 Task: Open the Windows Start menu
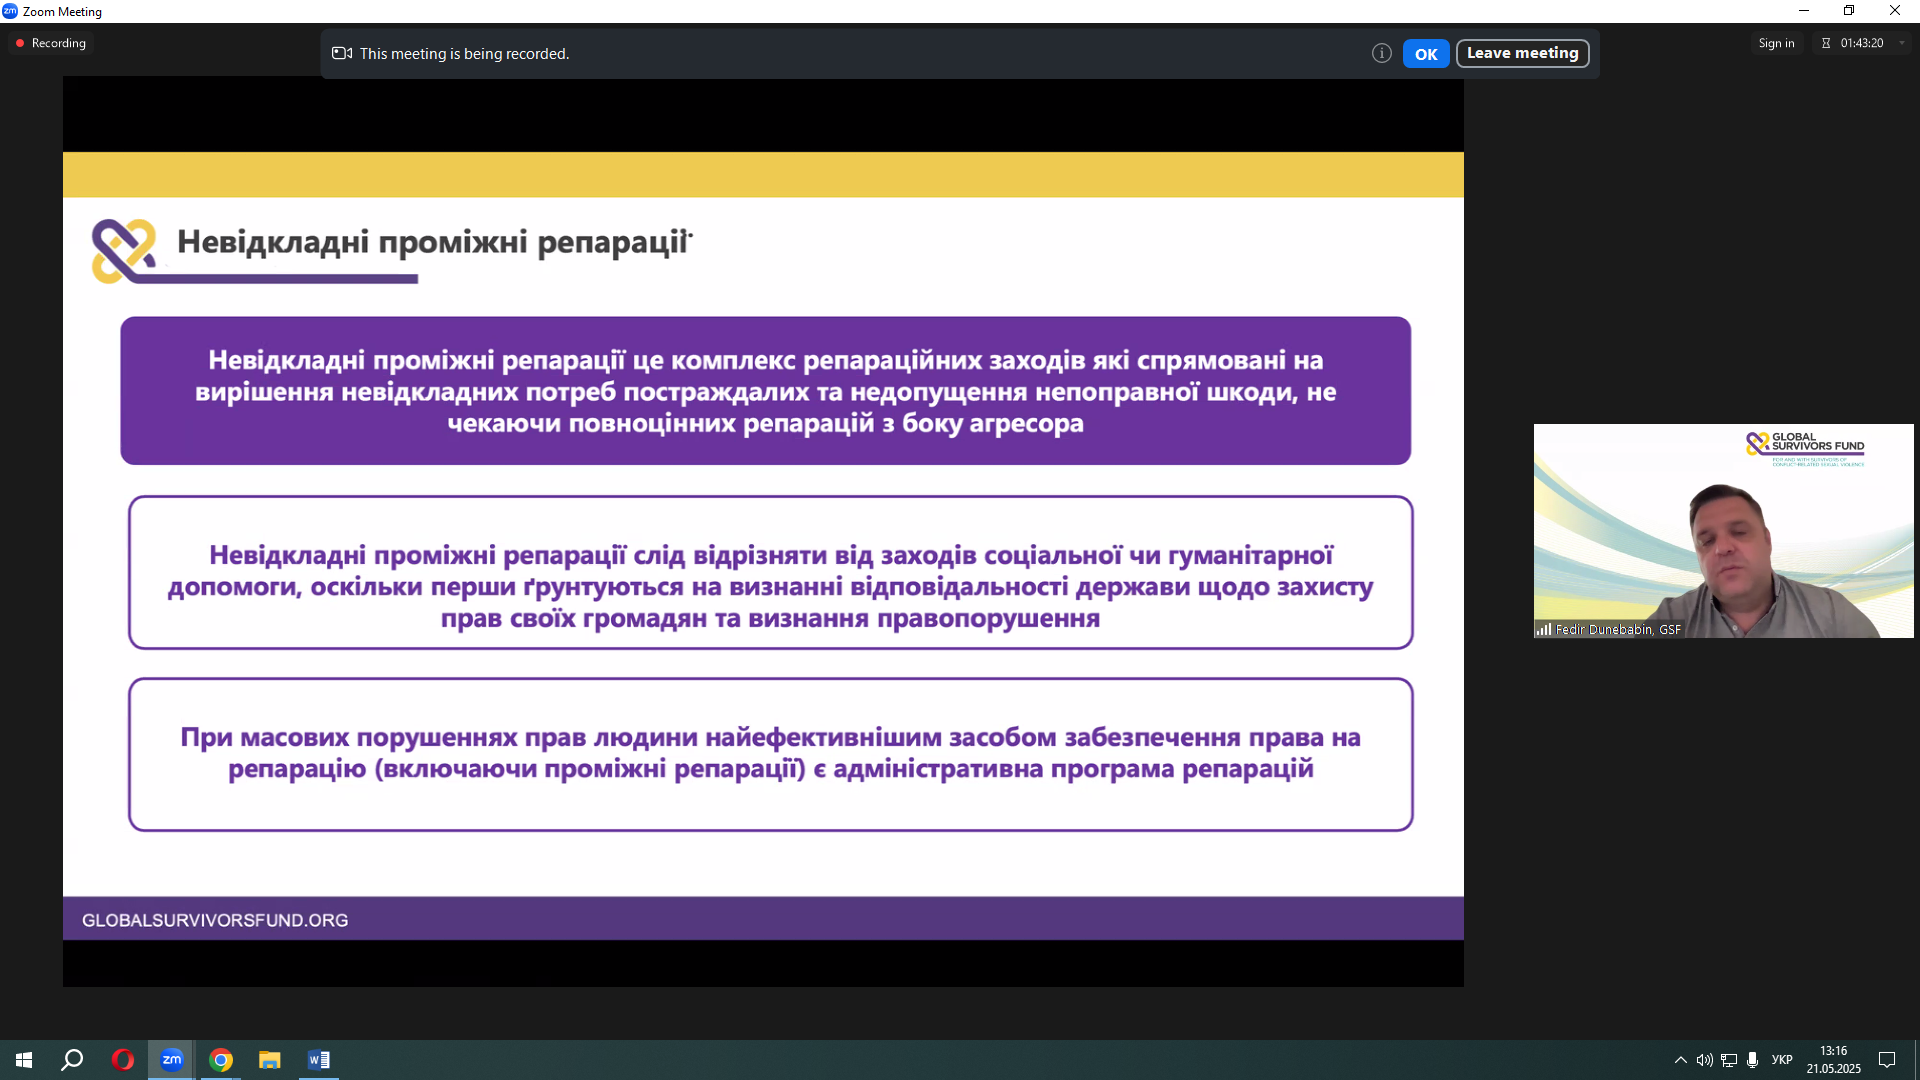[x=22, y=1060]
